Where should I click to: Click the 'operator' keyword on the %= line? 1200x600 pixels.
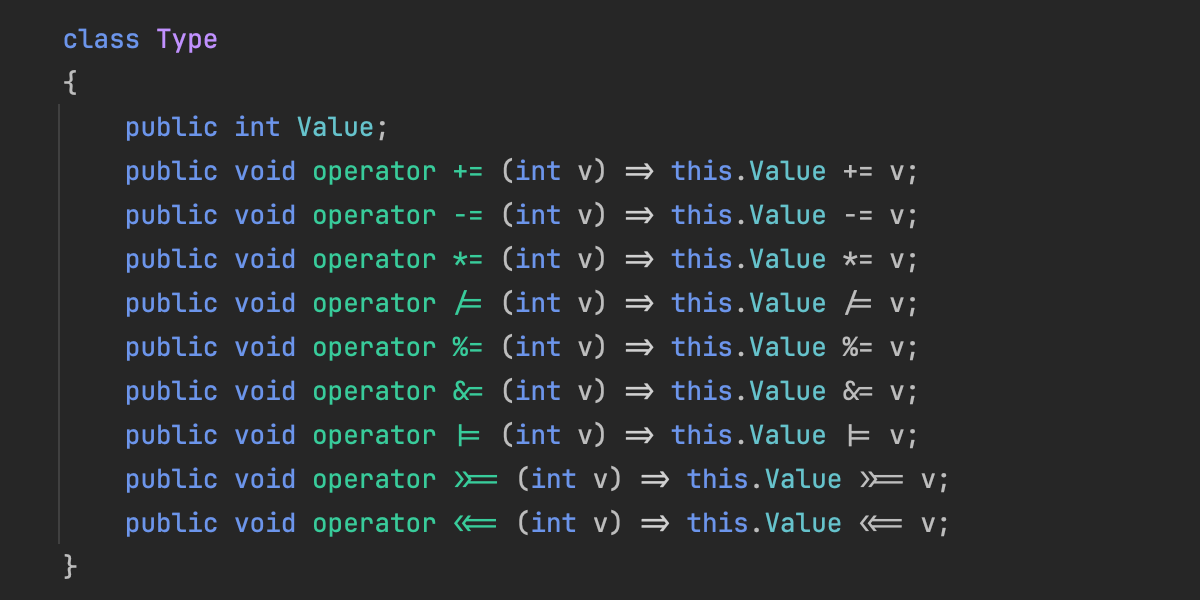pyautogui.click(x=374, y=348)
